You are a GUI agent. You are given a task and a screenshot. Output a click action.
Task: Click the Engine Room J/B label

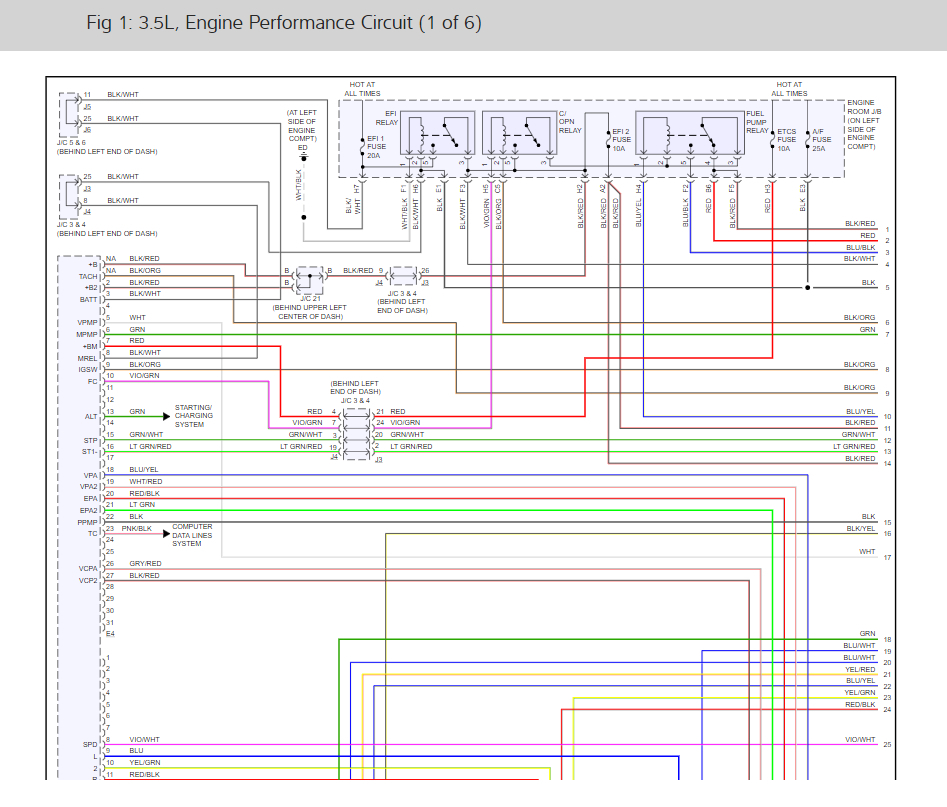click(861, 124)
